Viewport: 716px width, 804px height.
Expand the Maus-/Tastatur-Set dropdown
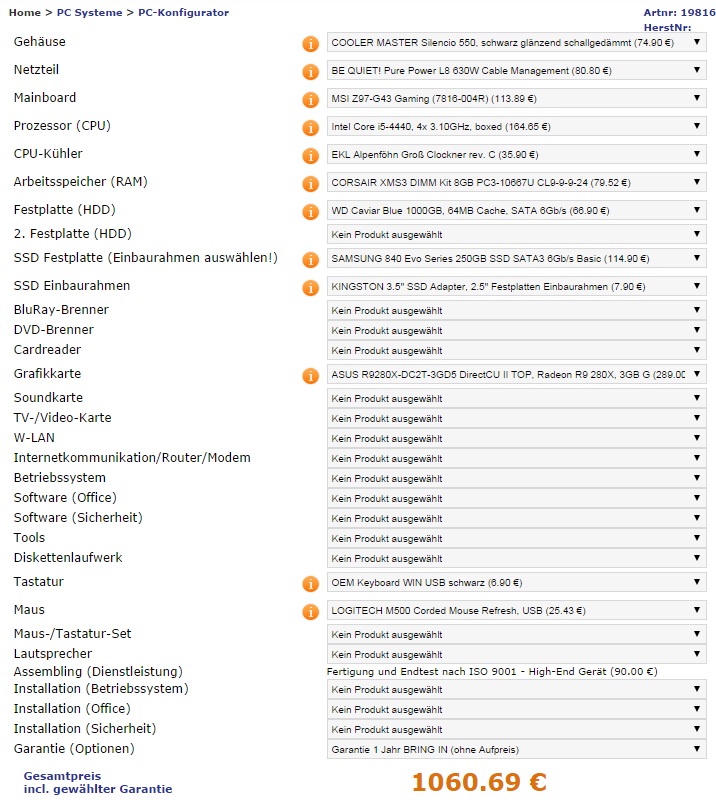[x=516, y=634]
